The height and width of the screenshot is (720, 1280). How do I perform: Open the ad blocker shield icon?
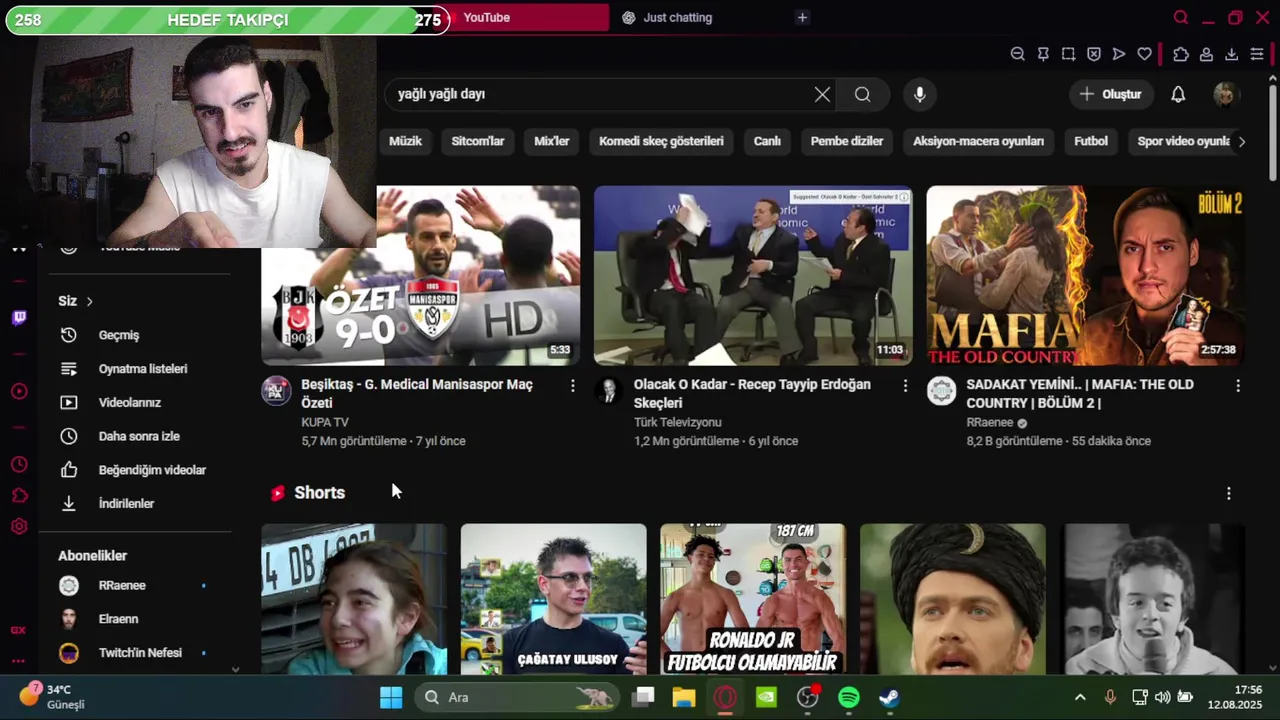pos(1094,54)
